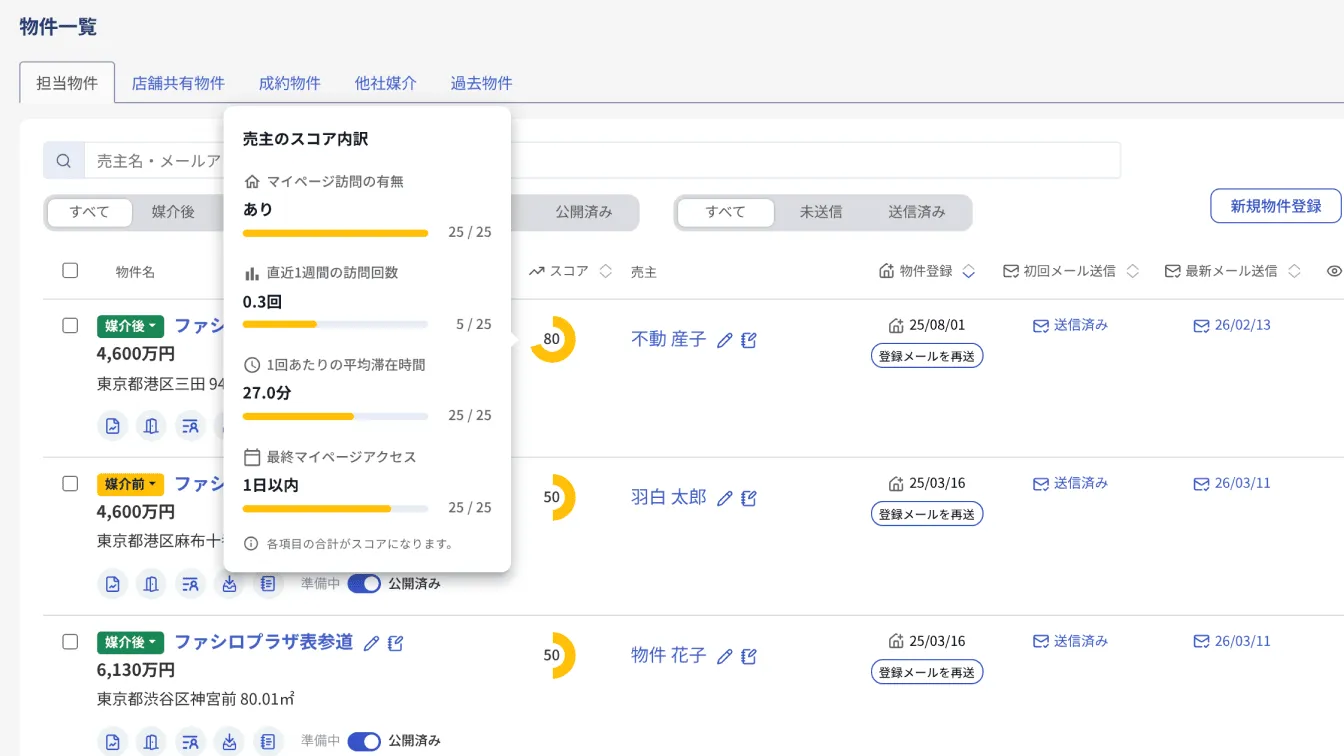Click building icon in 麻布十 property row
The image size is (1344, 756).
coord(151,584)
